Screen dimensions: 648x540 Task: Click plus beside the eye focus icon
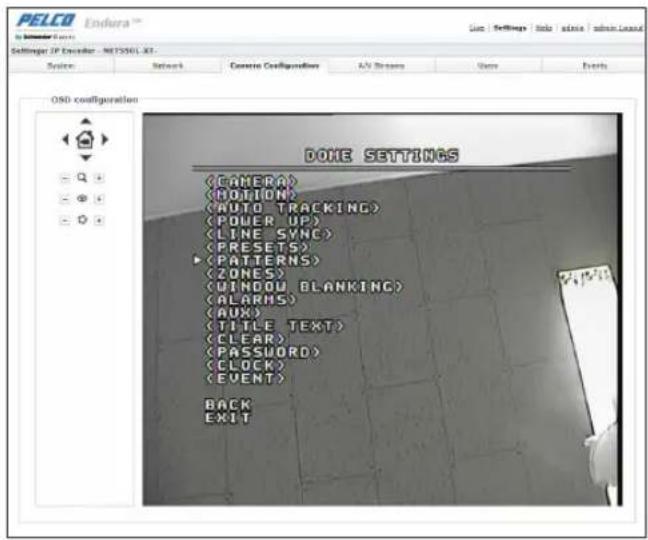(99, 199)
